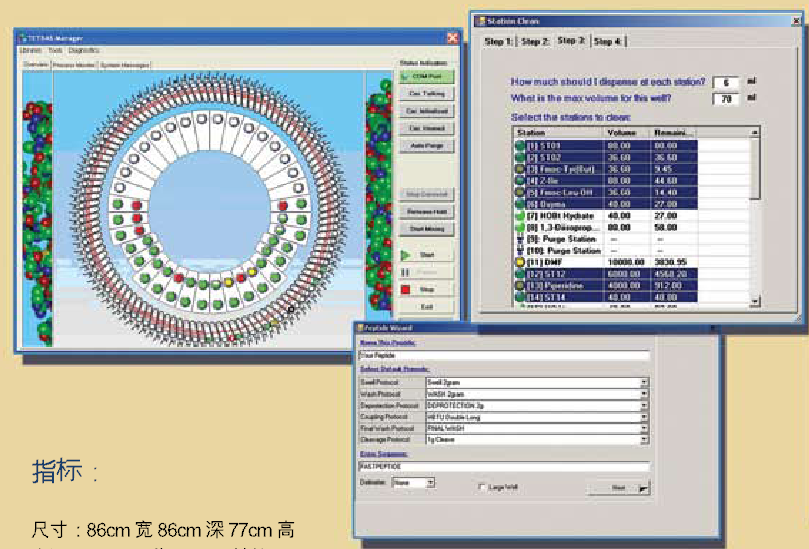Click the icon of [4] station row
The width and height of the screenshot is (809, 549).
click(x=520, y=181)
